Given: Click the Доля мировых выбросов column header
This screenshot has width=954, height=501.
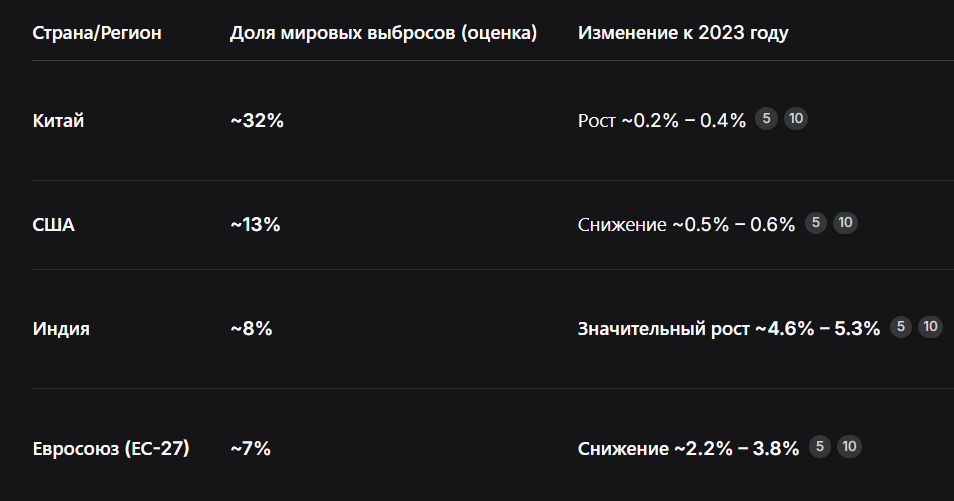Looking at the screenshot, I should (x=383, y=32).
